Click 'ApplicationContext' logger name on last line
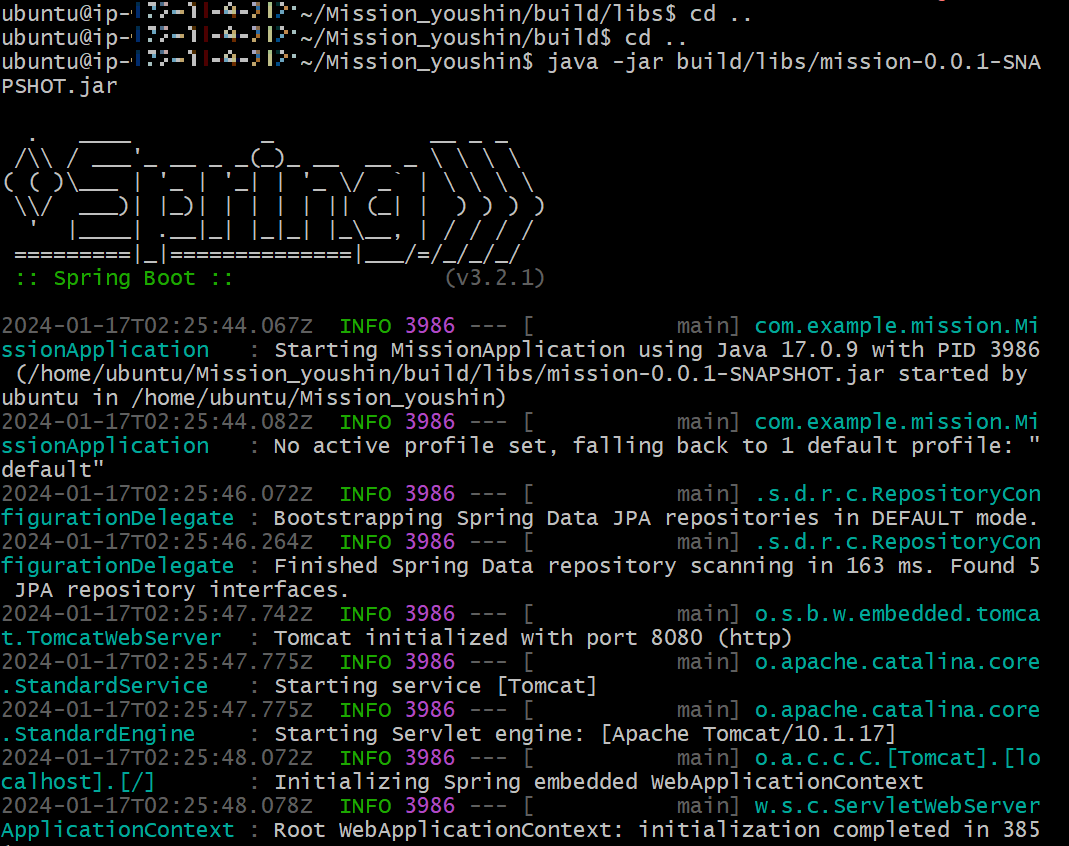This screenshot has width=1069, height=846. pyautogui.click(x=118, y=830)
